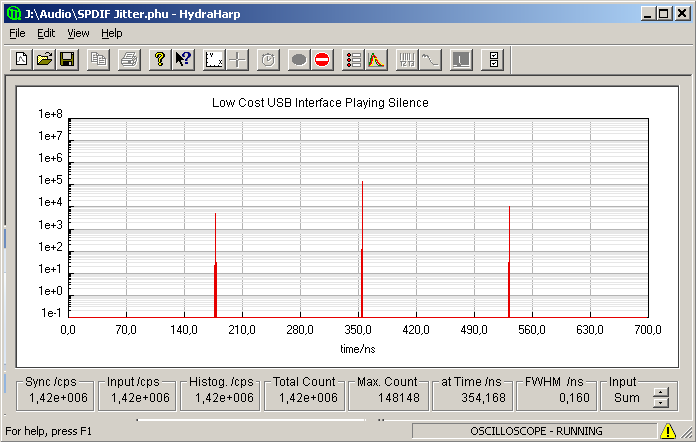Click the red peak near 530 ns
The height and width of the screenshot is (442, 696).
509,261
